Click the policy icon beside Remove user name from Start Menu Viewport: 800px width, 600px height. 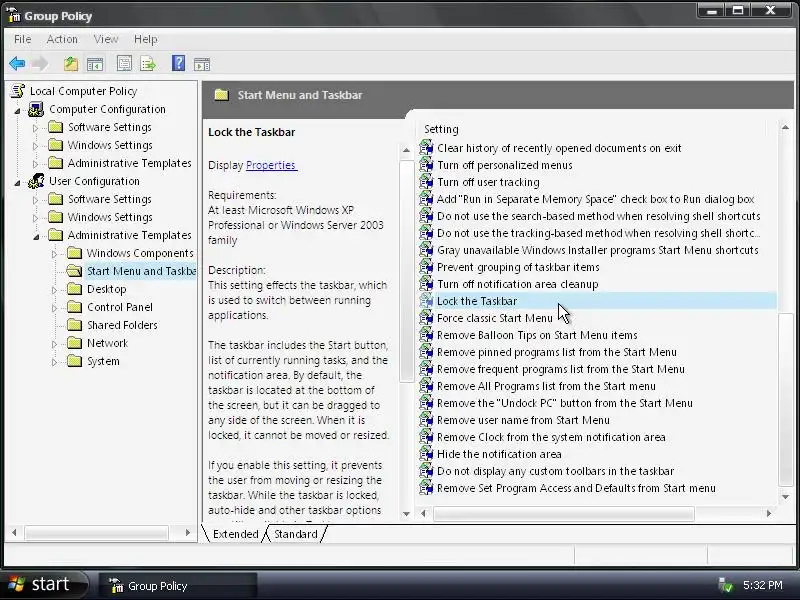pyautogui.click(x=426, y=420)
